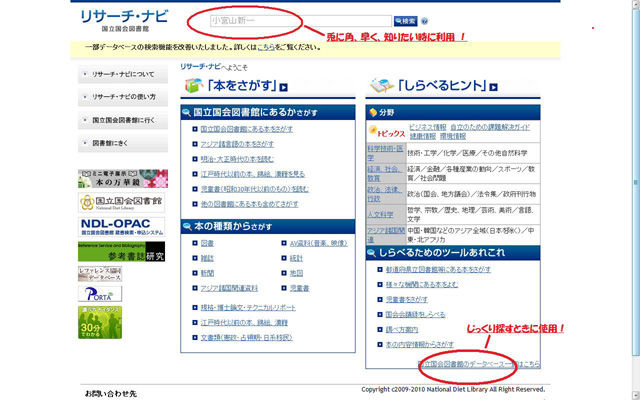Open the 経済、社会、教育 field link
640x400 pixels.
pos(386,173)
